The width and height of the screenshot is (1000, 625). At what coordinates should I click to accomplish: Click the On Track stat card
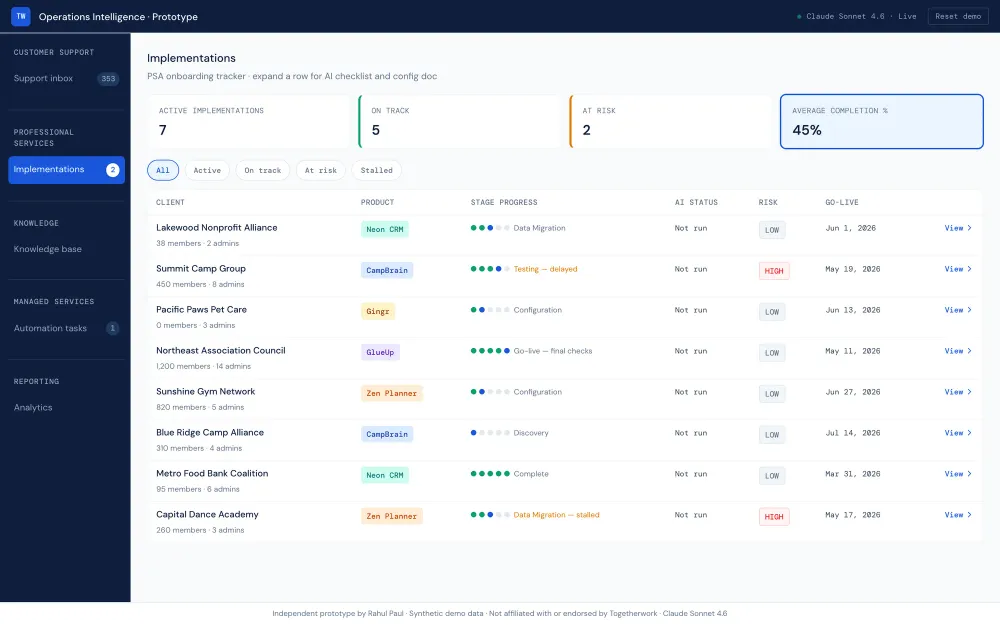460,122
